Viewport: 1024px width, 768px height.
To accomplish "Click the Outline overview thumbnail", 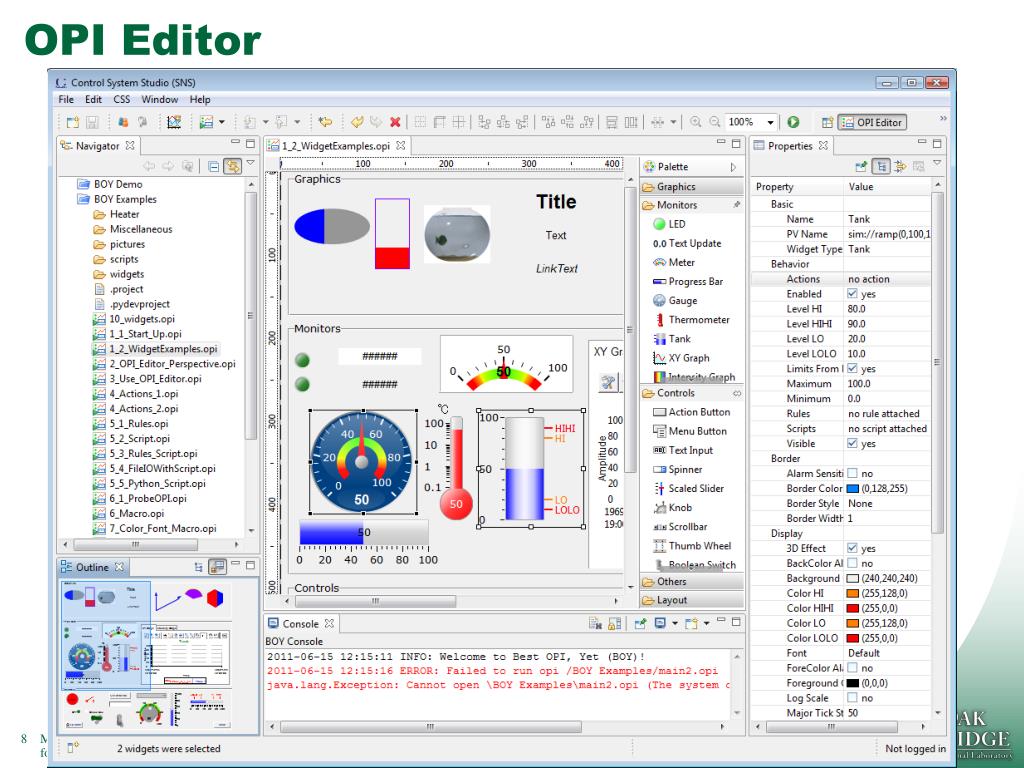I will coord(146,656).
